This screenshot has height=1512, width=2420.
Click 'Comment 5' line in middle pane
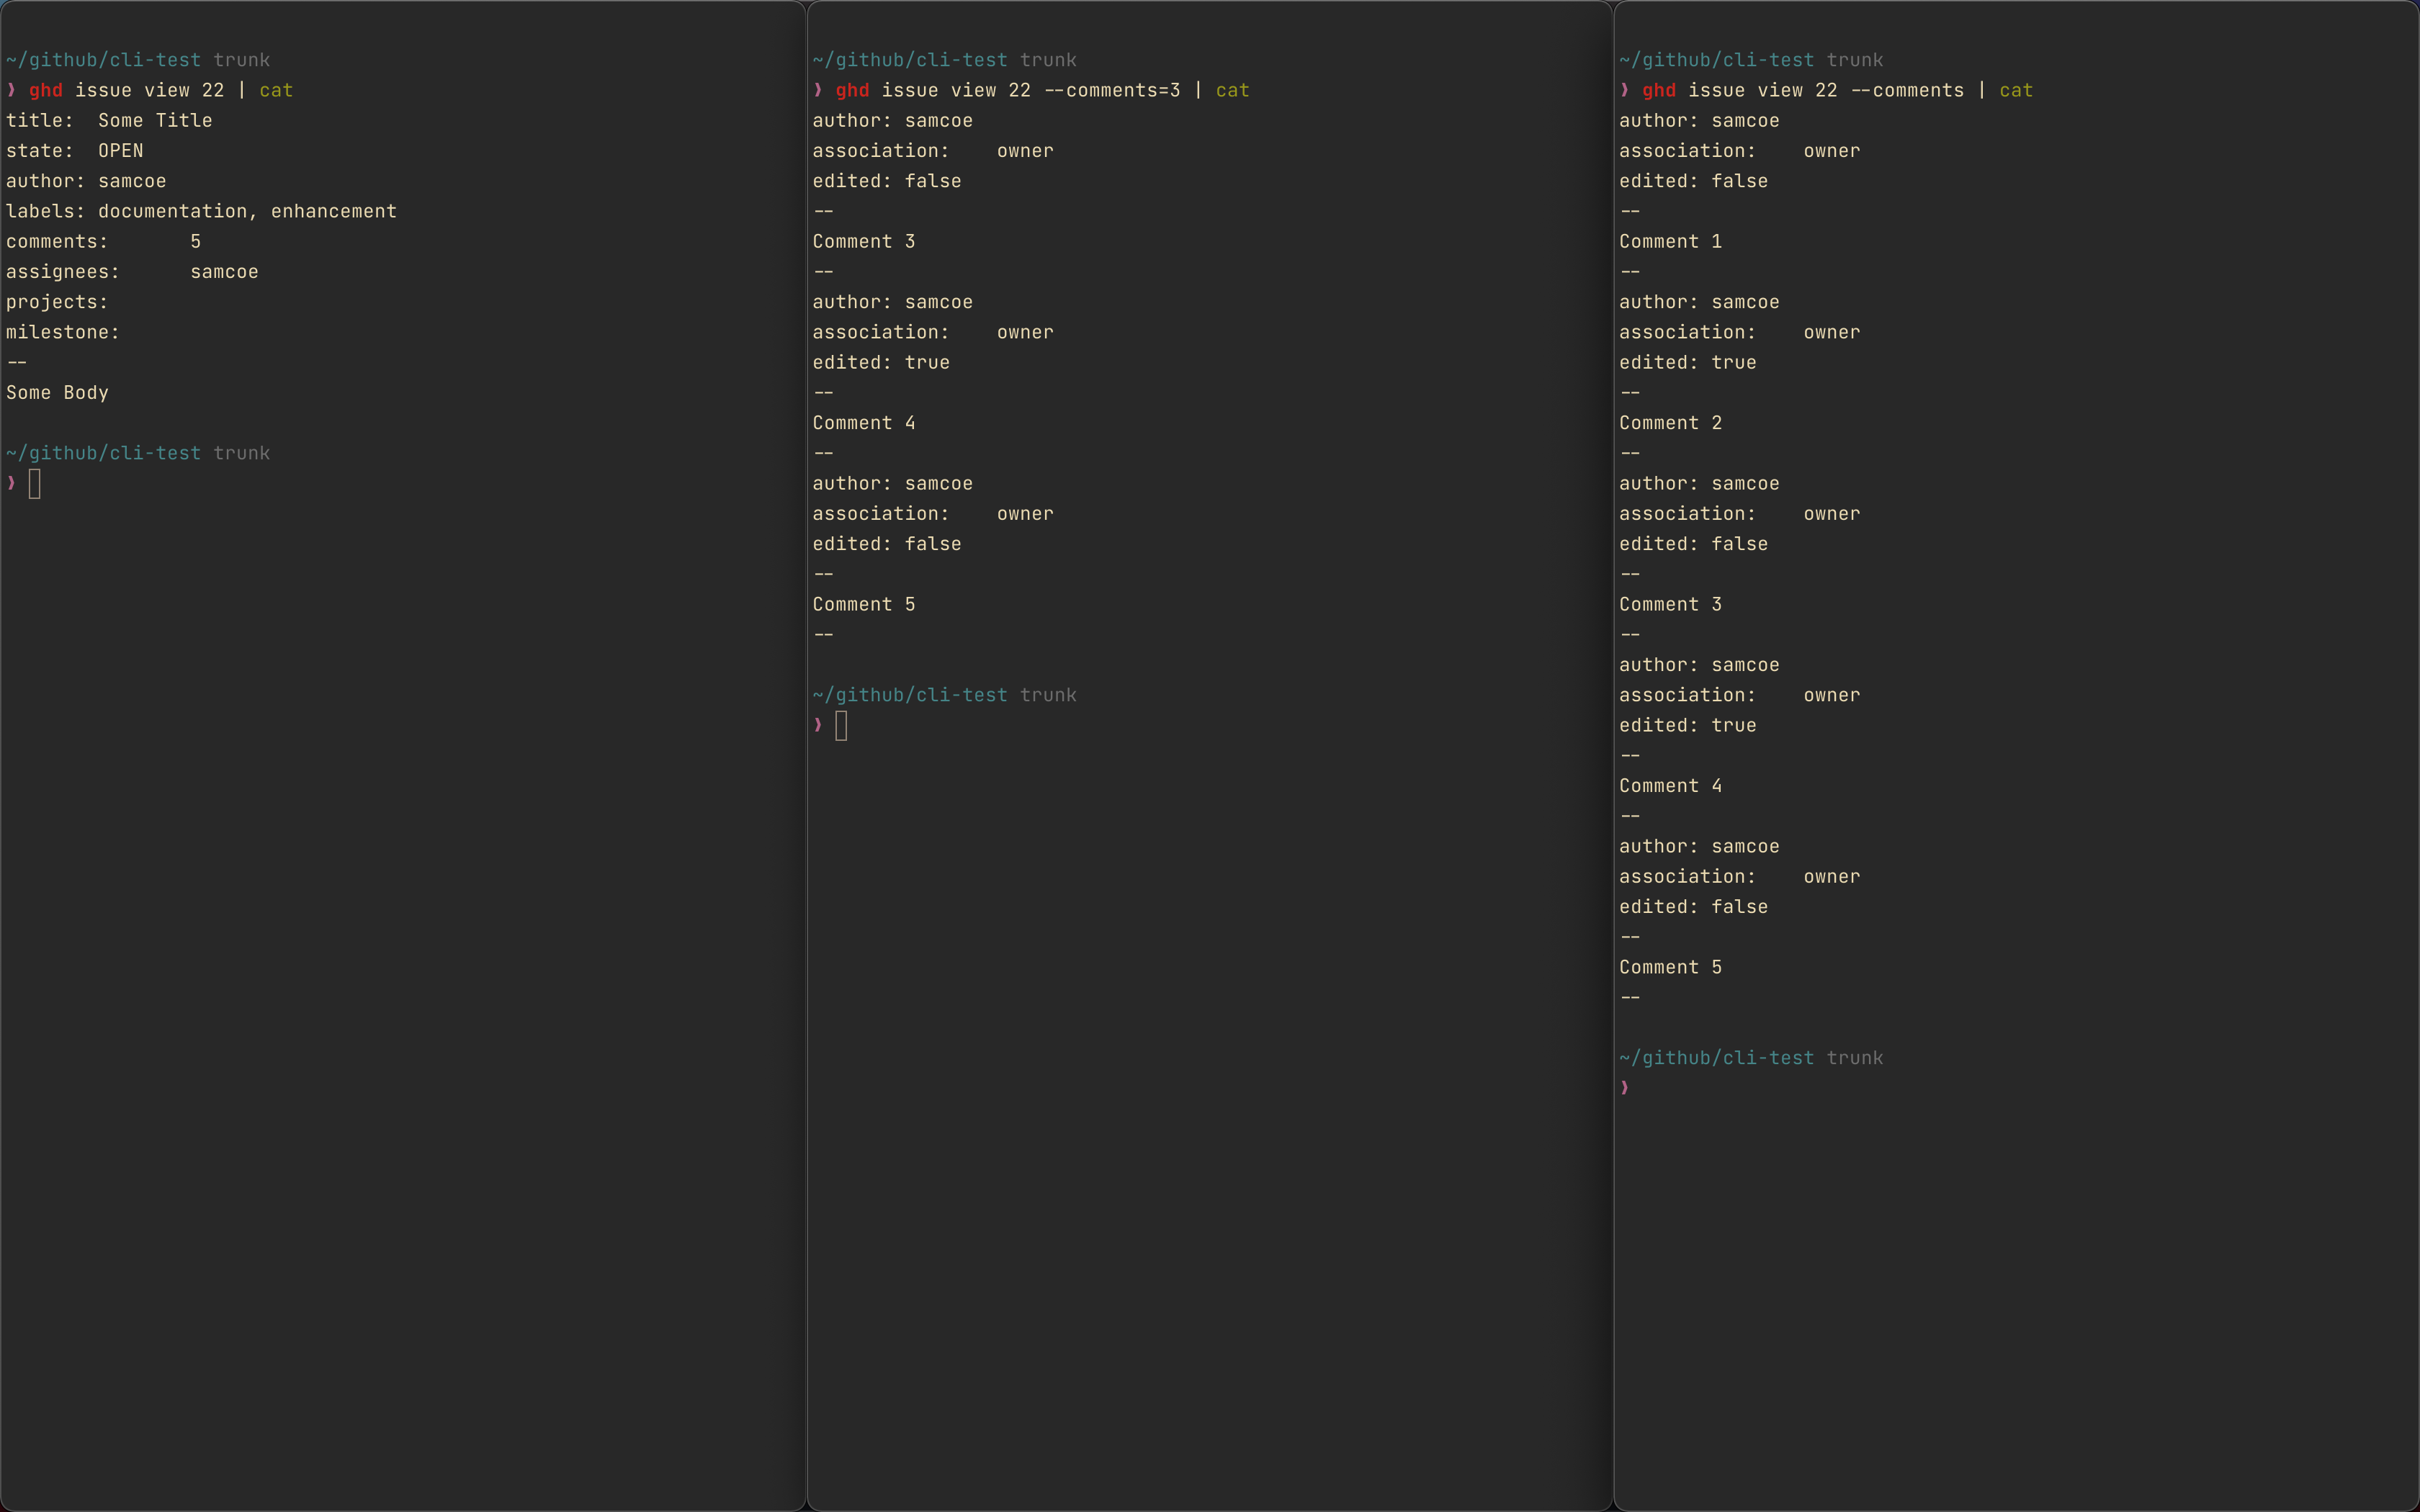pyautogui.click(x=863, y=604)
